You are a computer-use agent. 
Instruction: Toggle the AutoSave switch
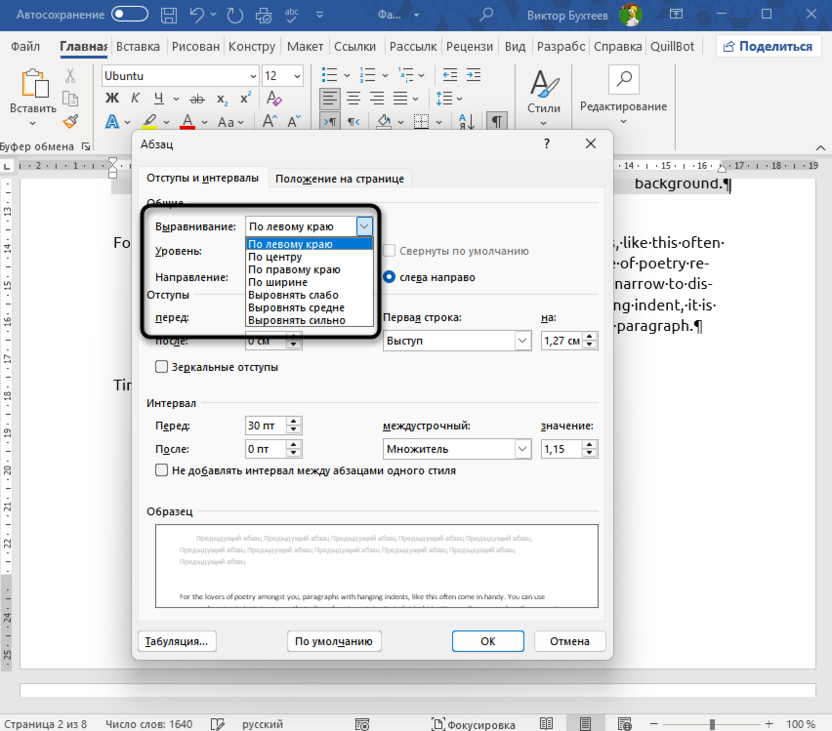[129, 16]
